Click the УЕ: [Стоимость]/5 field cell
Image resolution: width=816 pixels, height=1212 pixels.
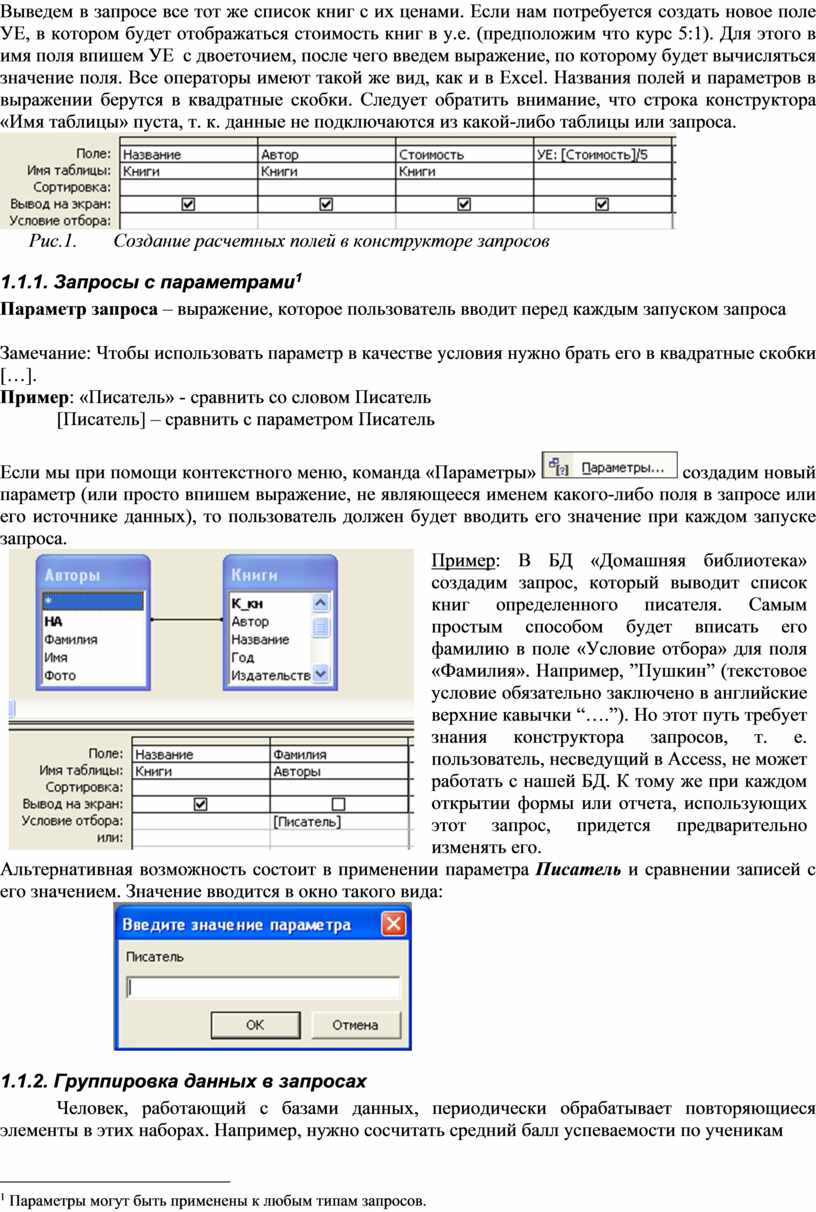603,155
